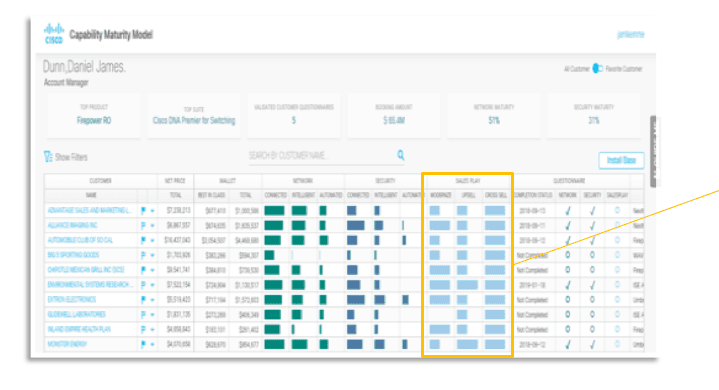719x390 pixels.
Task: Open Glidewell Laboratories customer link
Action: click(77, 314)
